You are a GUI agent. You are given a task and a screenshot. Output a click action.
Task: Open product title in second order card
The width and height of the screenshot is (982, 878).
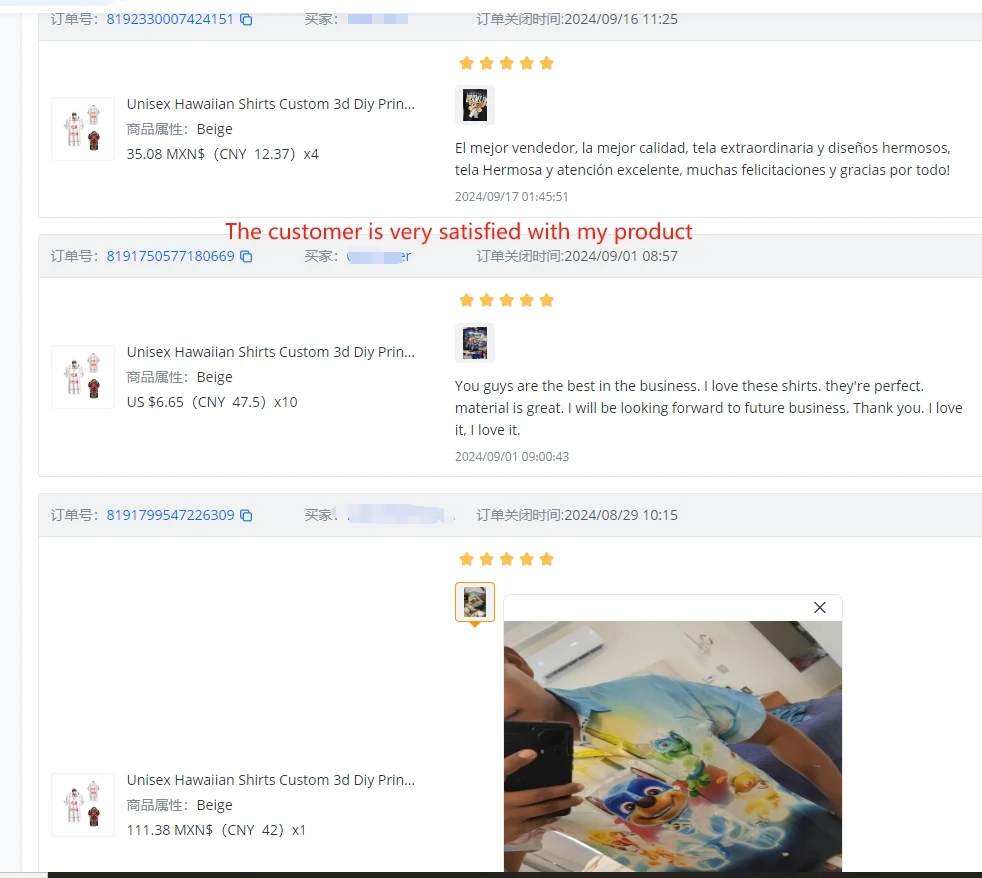(x=271, y=352)
